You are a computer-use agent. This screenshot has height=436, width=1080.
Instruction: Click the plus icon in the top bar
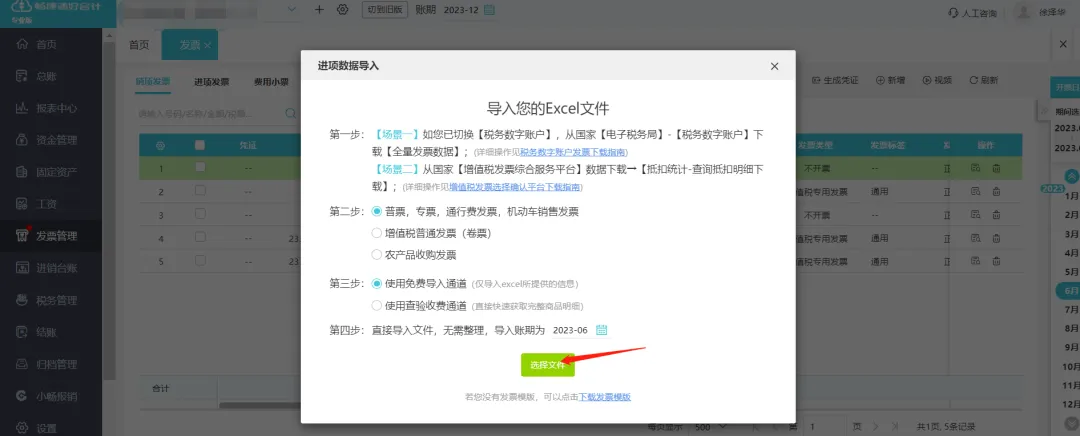tap(319, 10)
